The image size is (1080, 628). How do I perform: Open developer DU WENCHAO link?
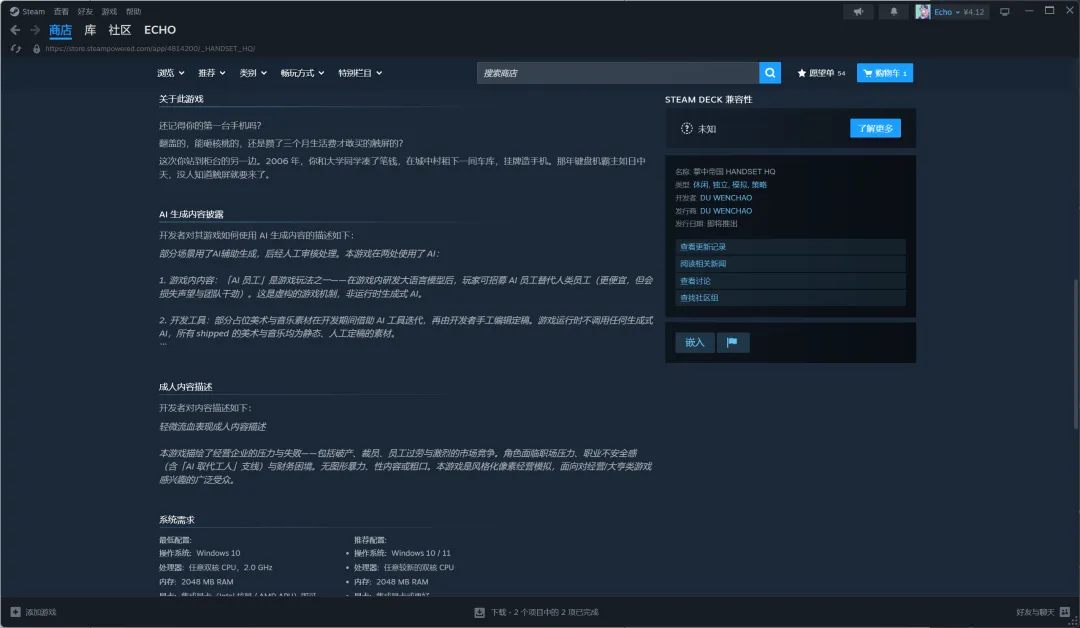click(726, 198)
